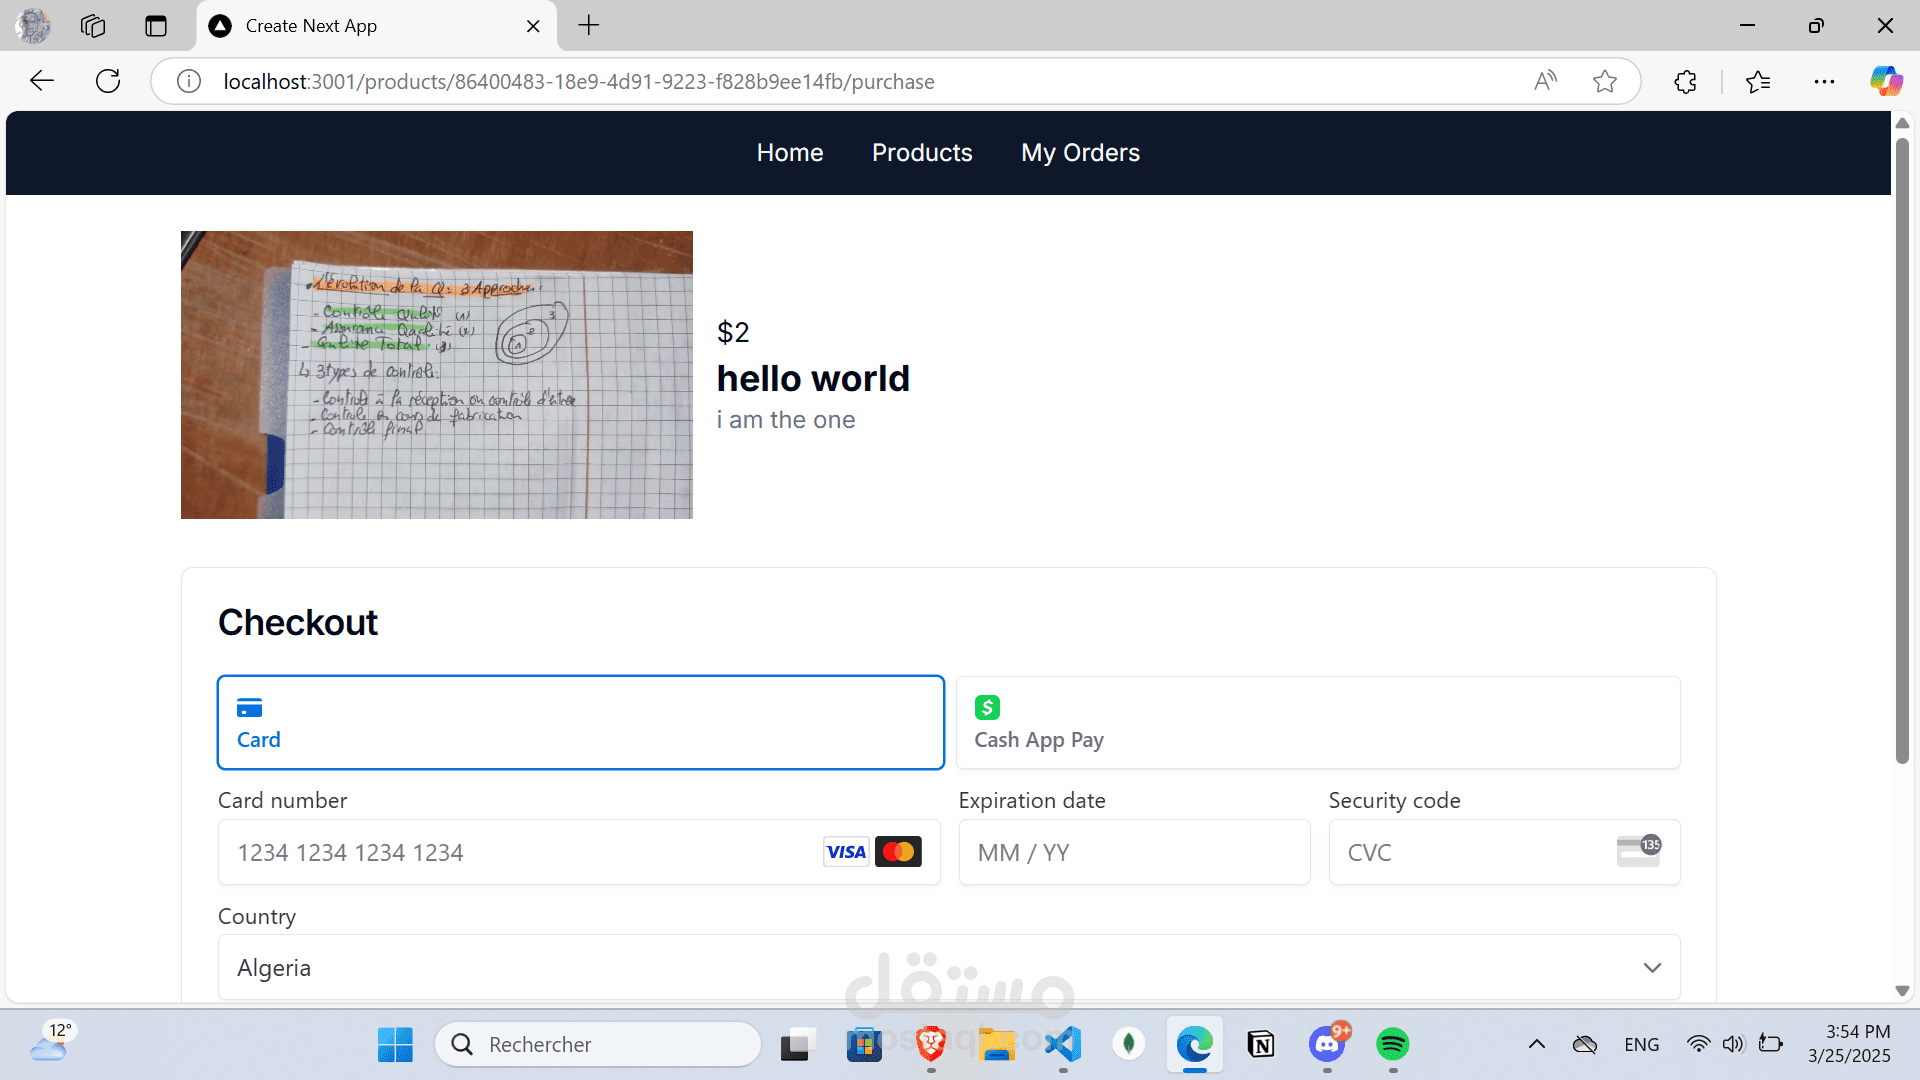Screen dimensions: 1920x1080
Task: Open Visual Studio Code from taskbar
Action: [x=1063, y=1044]
